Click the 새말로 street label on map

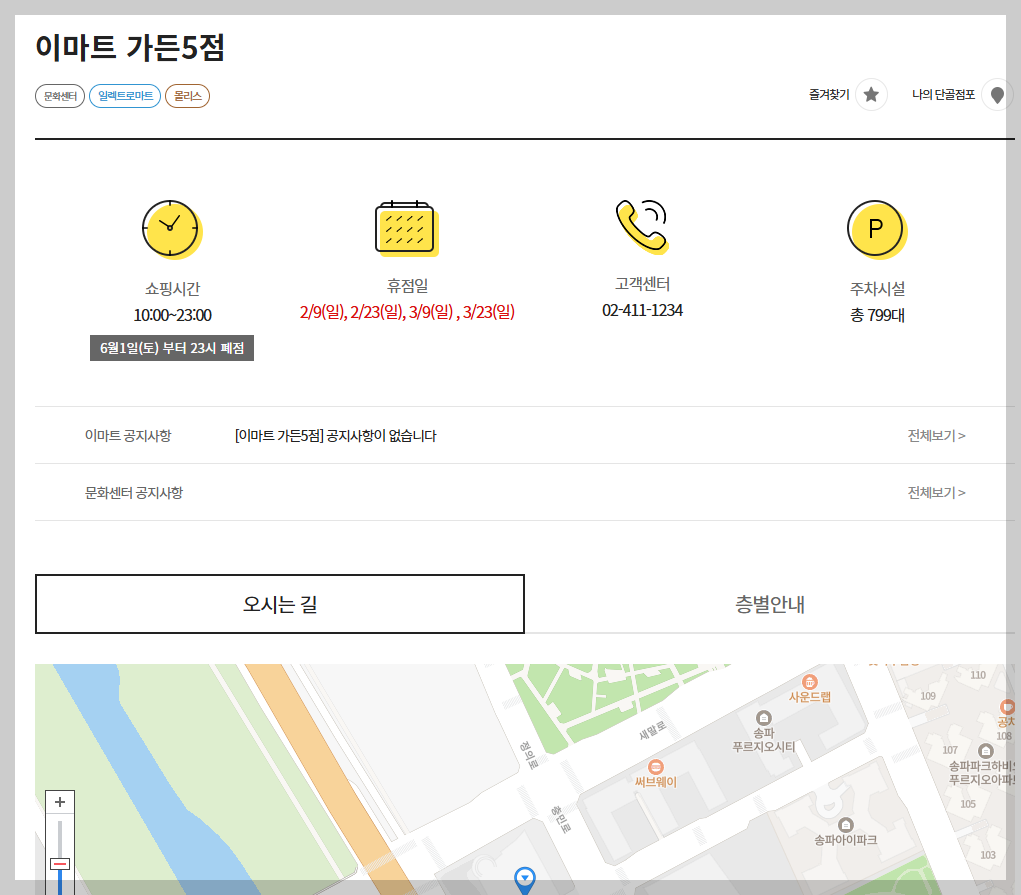tap(652, 730)
